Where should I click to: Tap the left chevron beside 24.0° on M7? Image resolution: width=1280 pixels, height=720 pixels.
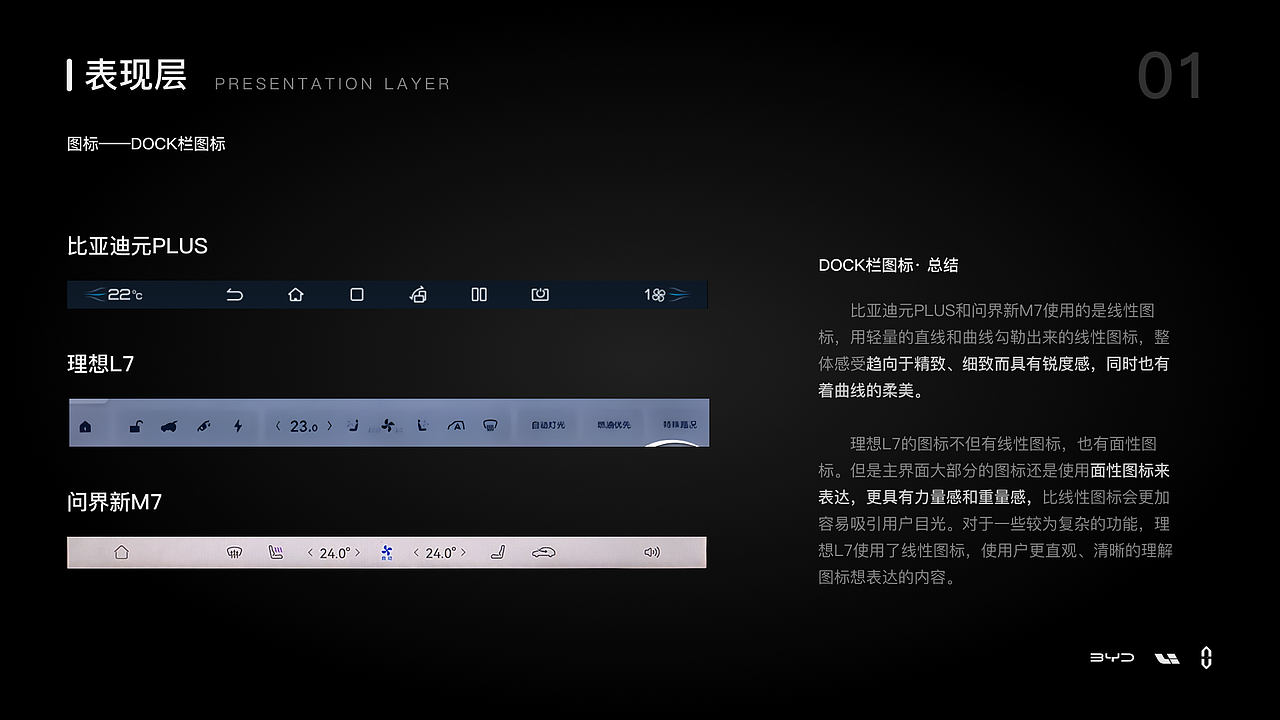(310, 551)
